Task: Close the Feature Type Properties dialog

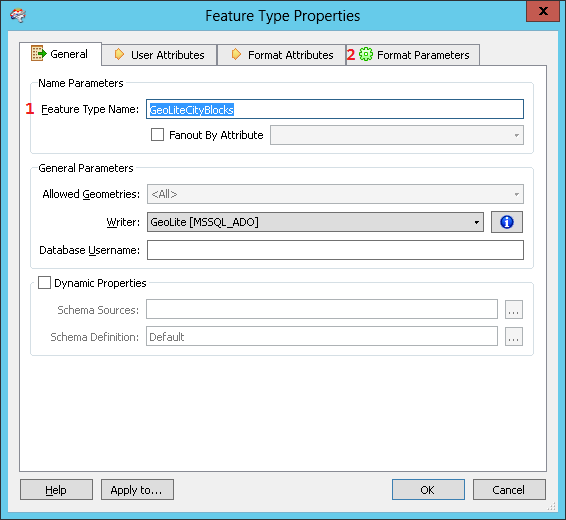Action: (x=543, y=12)
